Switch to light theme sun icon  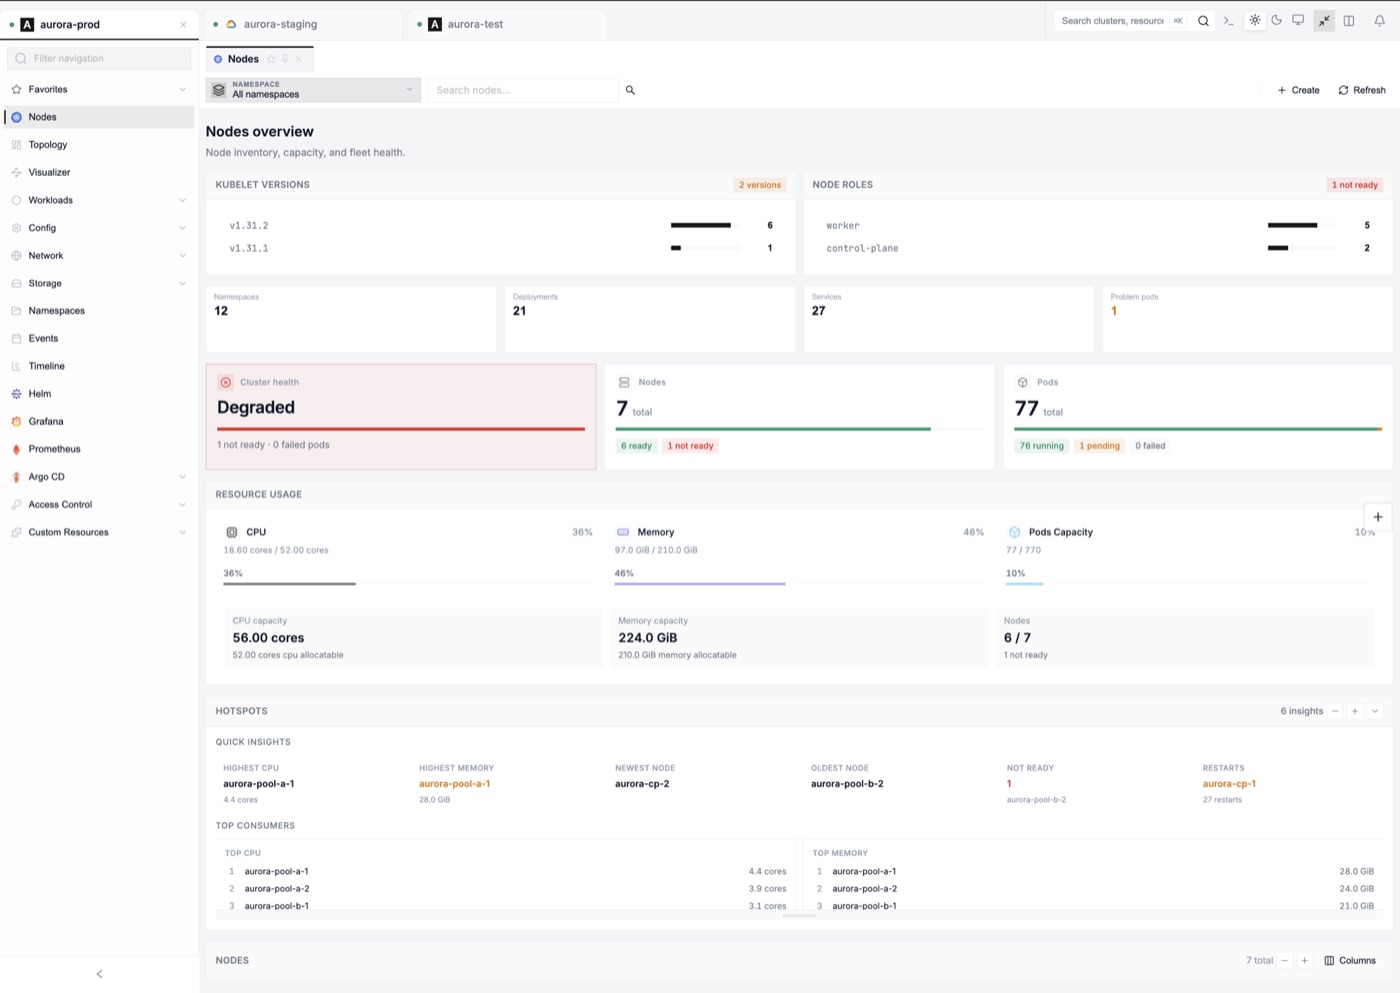(x=1255, y=20)
